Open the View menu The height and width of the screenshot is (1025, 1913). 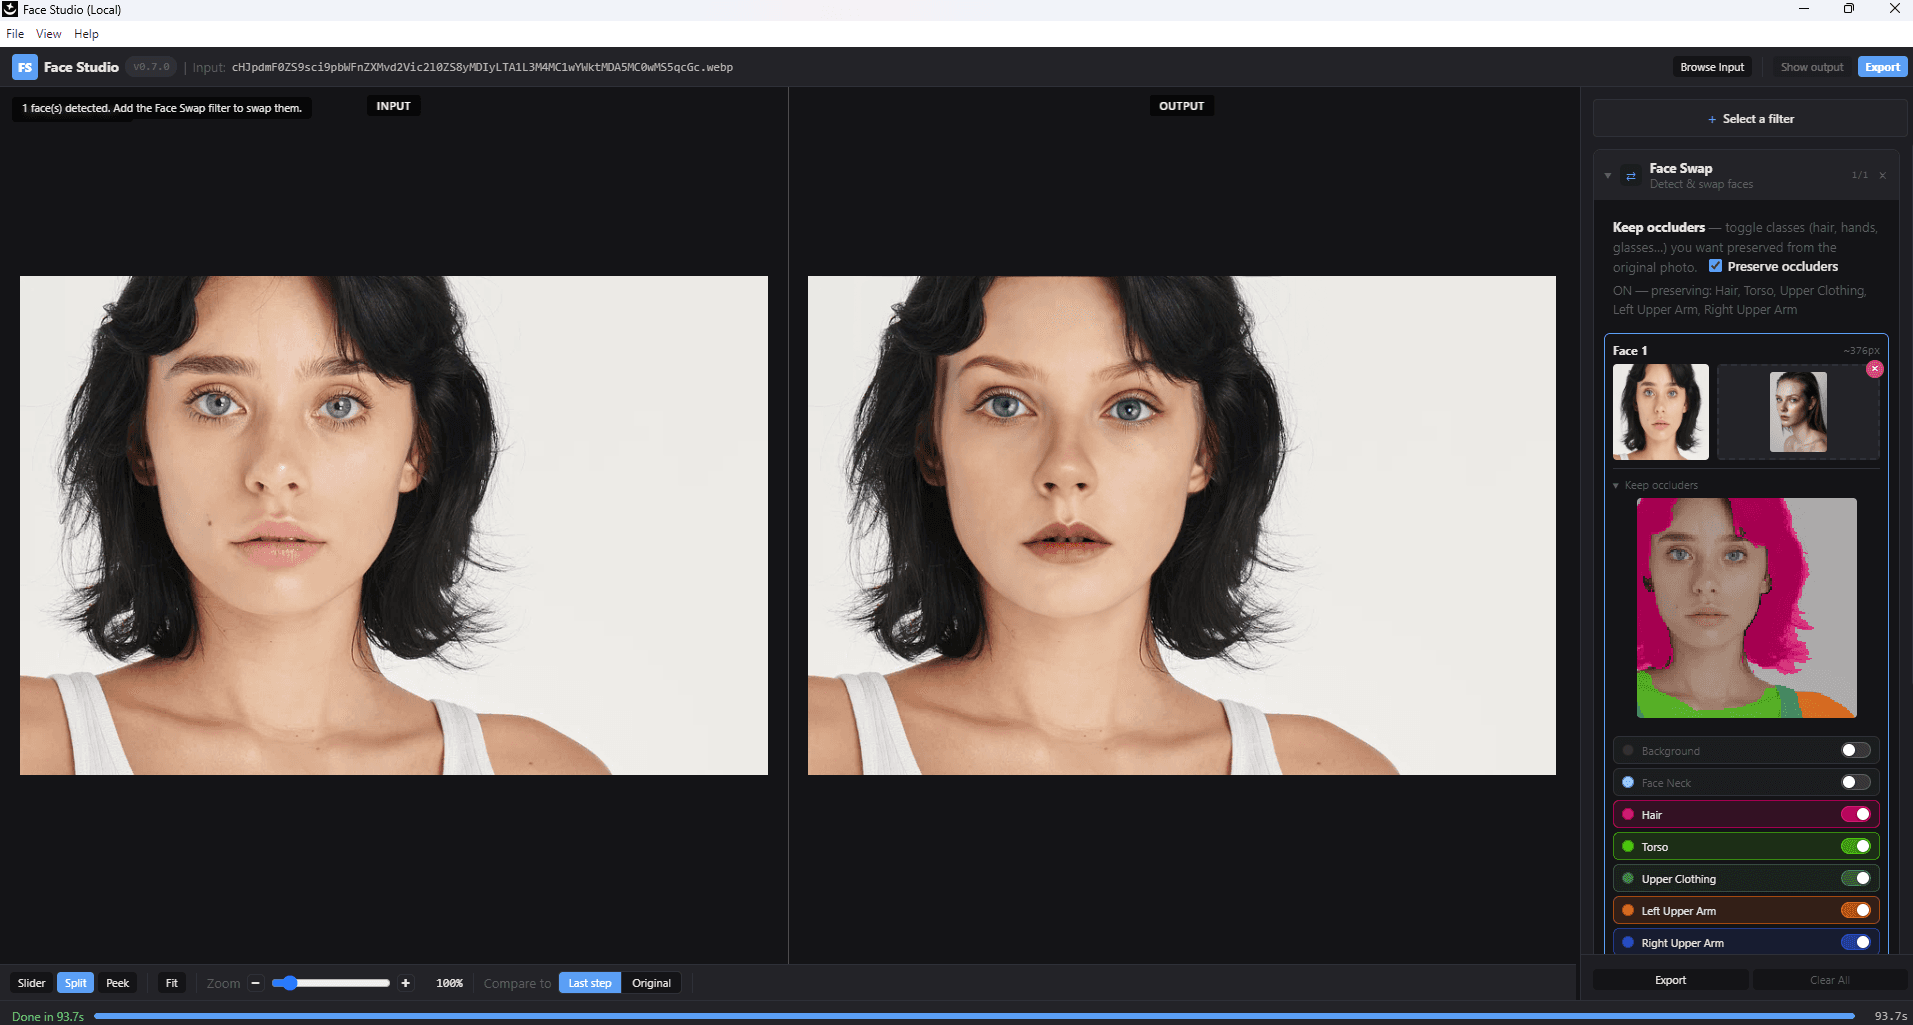pyautogui.click(x=49, y=34)
